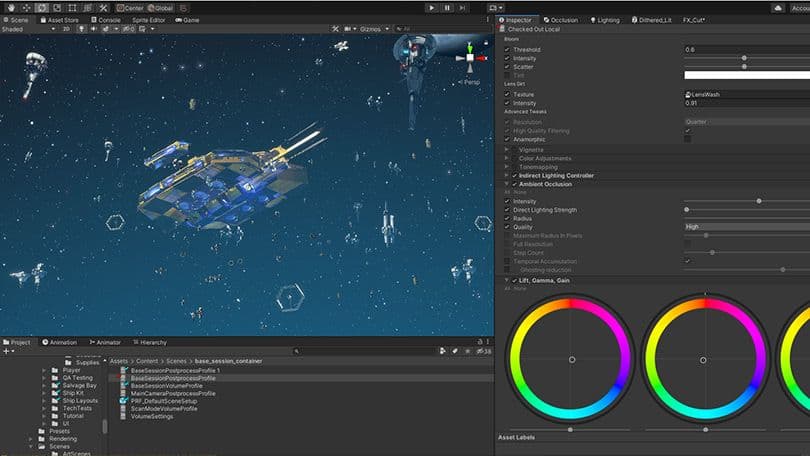Viewport: 810px width, 456px height.
Task: Click the Pause button
Action: 447,7
